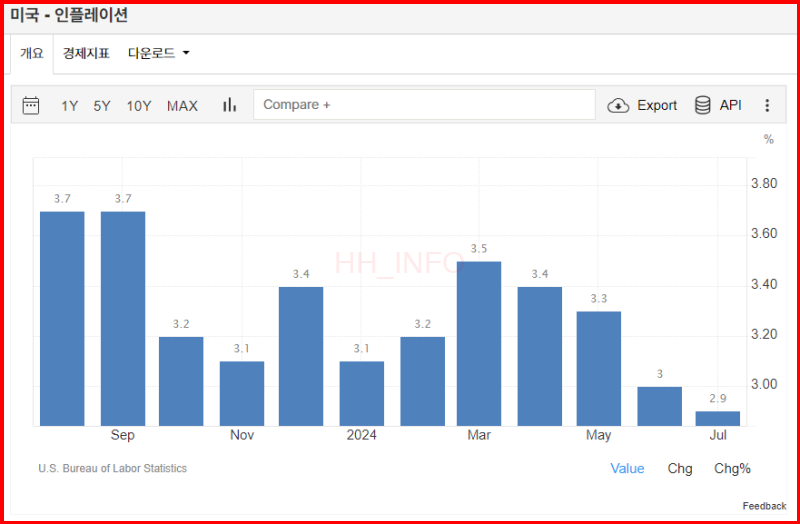Click the Sep bar valued 3.7
800x524 pixels.
tap(123, 318)
